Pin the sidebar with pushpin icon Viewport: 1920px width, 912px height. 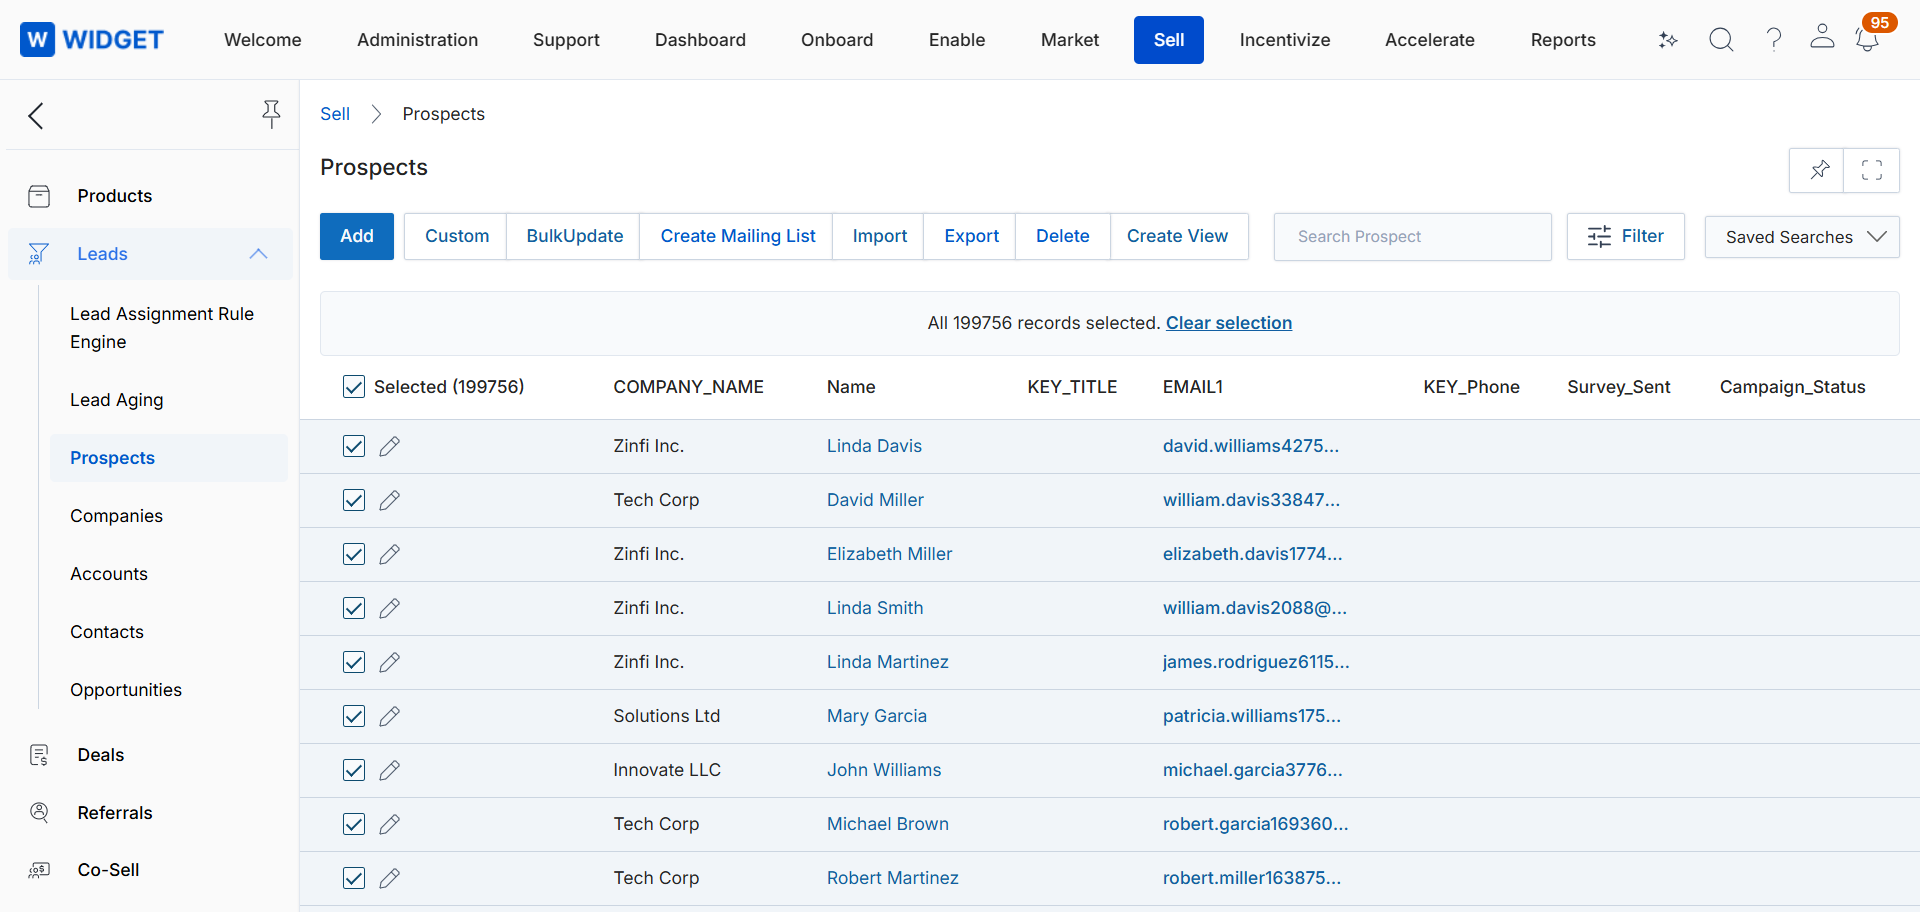pyautogui.click(x=271, y=114)
